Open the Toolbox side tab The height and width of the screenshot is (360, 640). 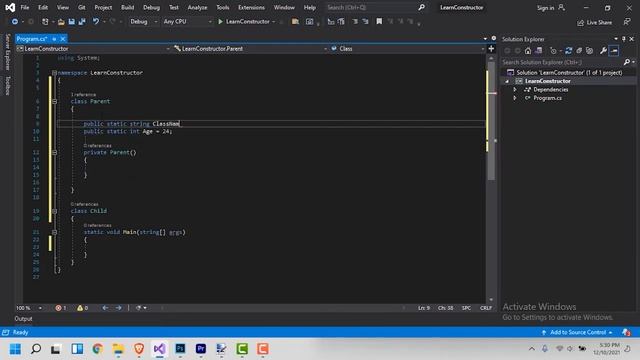pyautogui.click(x=7, y=85)
